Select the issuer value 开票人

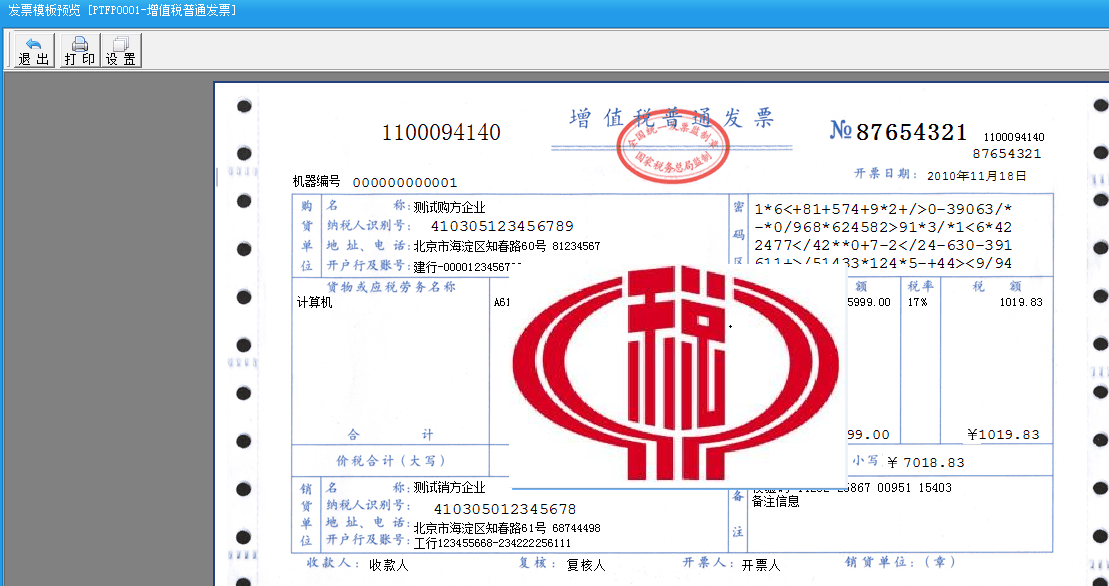(761, 565)
